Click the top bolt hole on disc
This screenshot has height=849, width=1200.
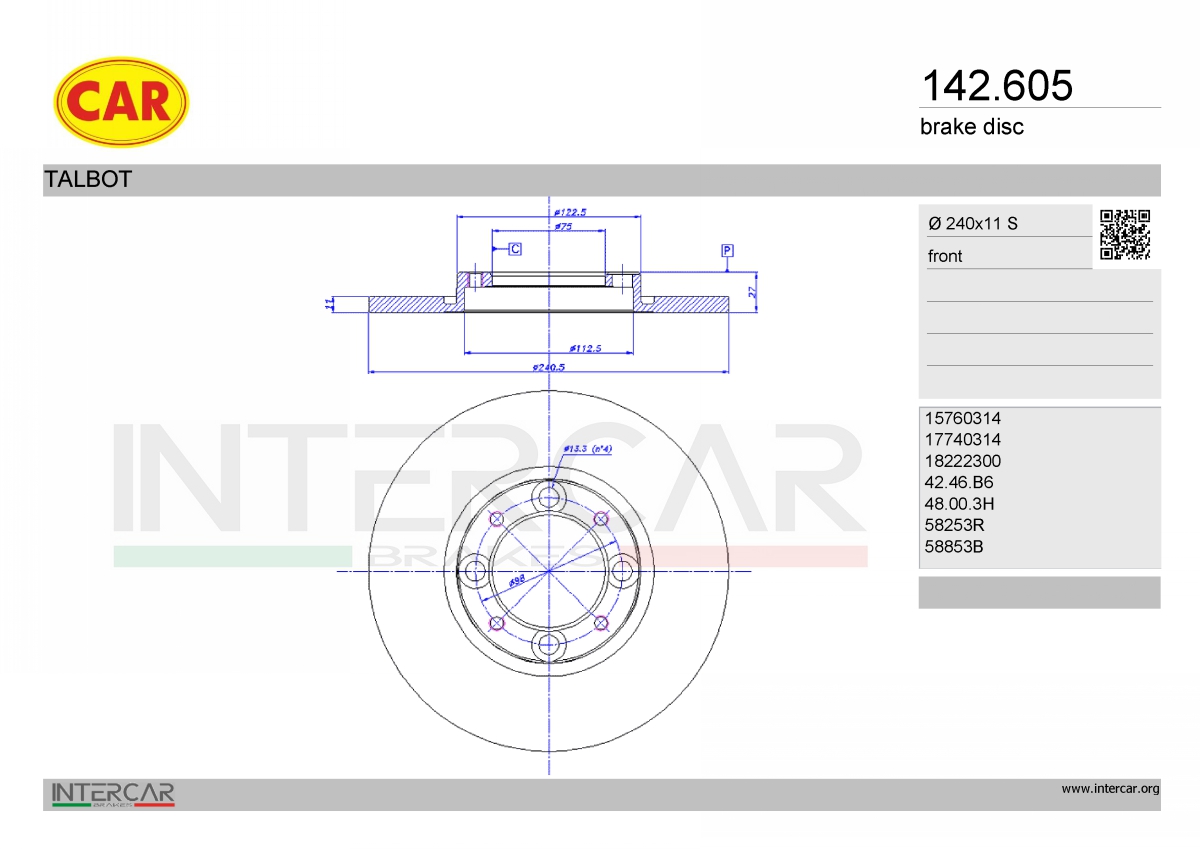click(x=549, y=496)
